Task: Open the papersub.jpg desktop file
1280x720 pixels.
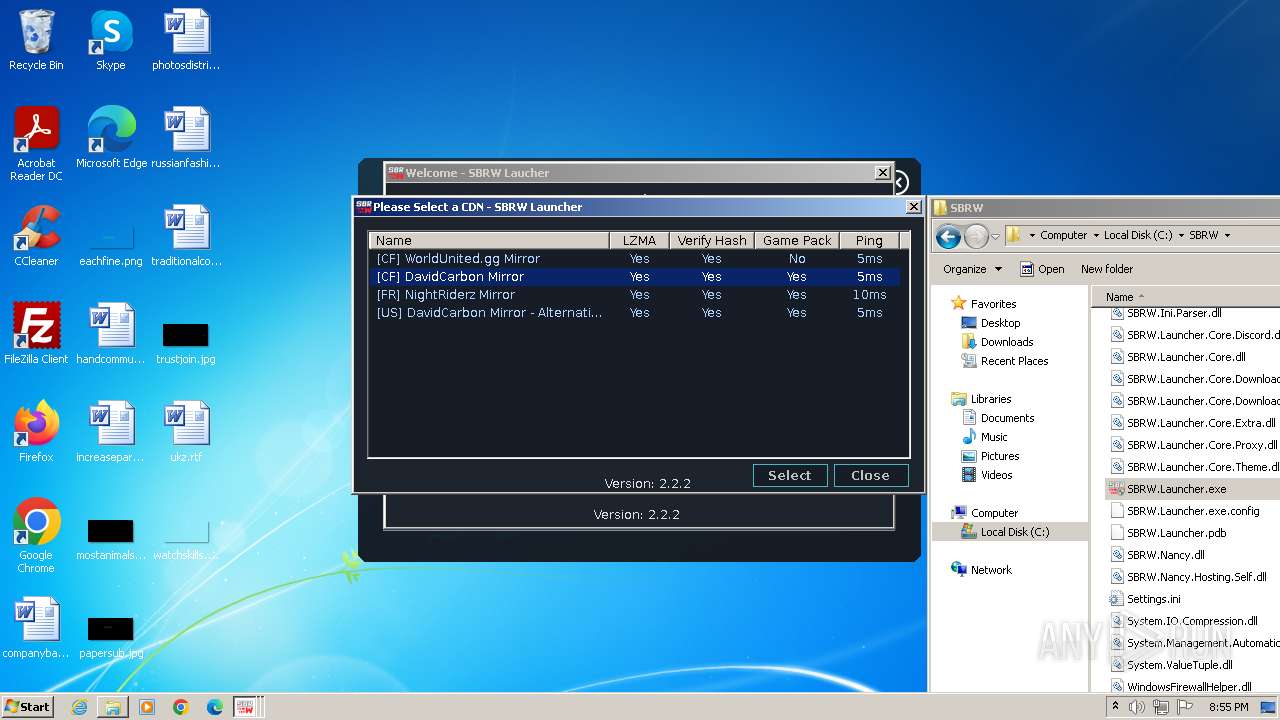Action: click(x=111, y=635)
